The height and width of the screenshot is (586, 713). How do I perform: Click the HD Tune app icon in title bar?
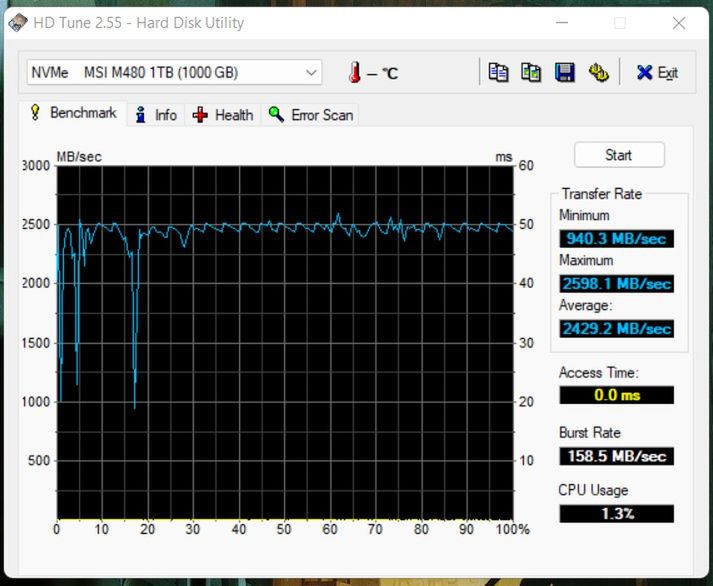point(17,23)
